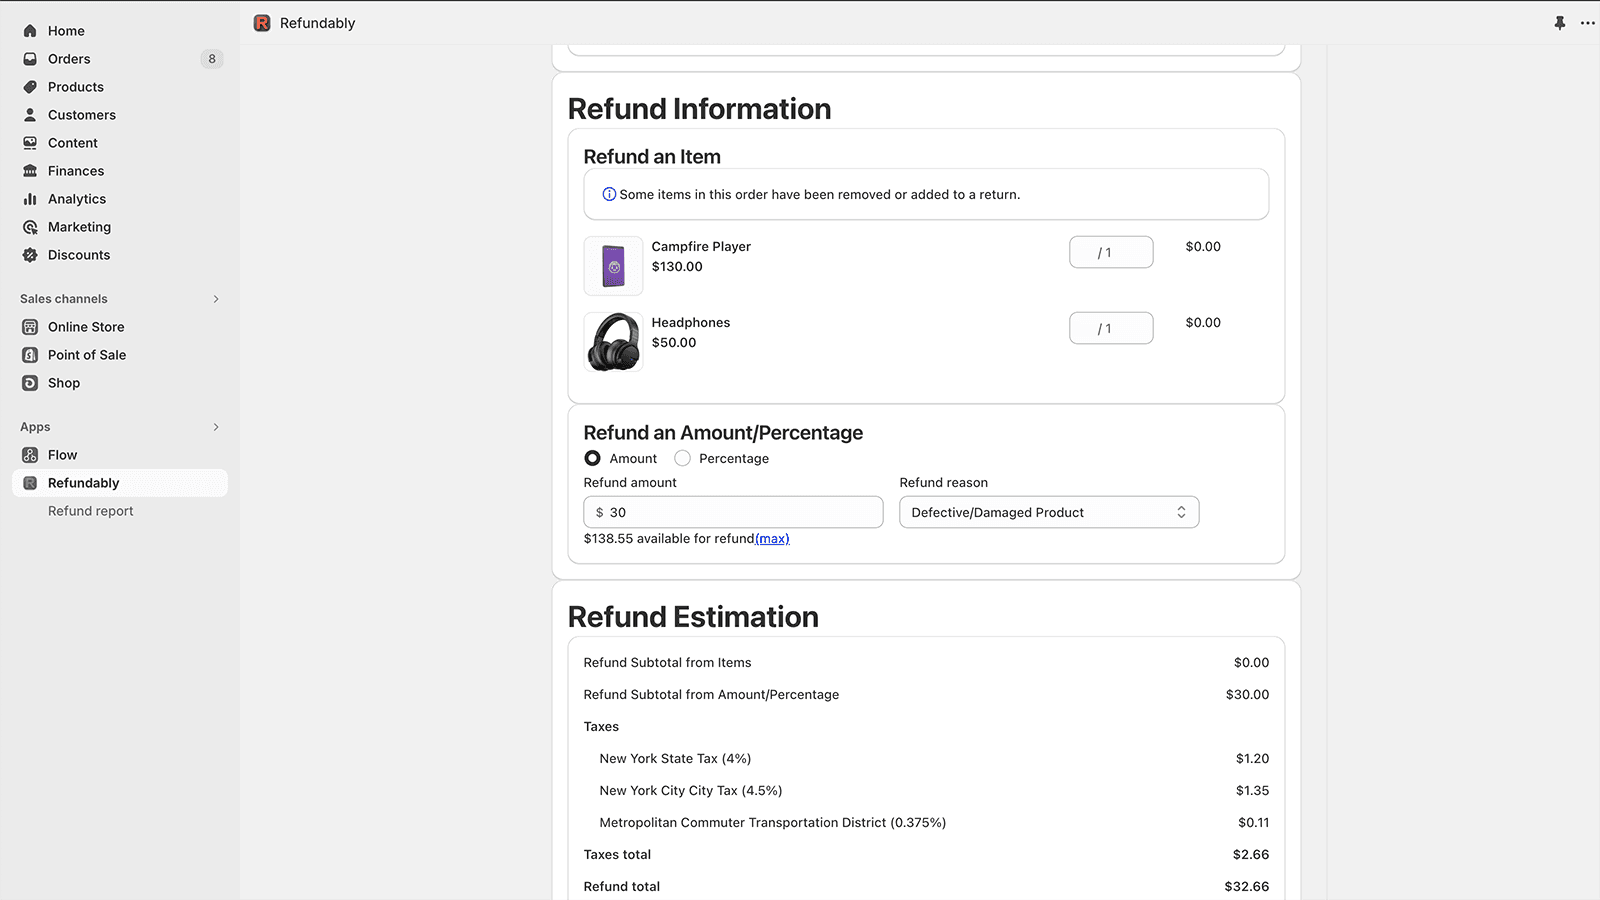Image resolution: width=1600 pixels, height=900 pixels.
Task: Click the Analytics bar chart icon
Action: (x=30, y=199)
